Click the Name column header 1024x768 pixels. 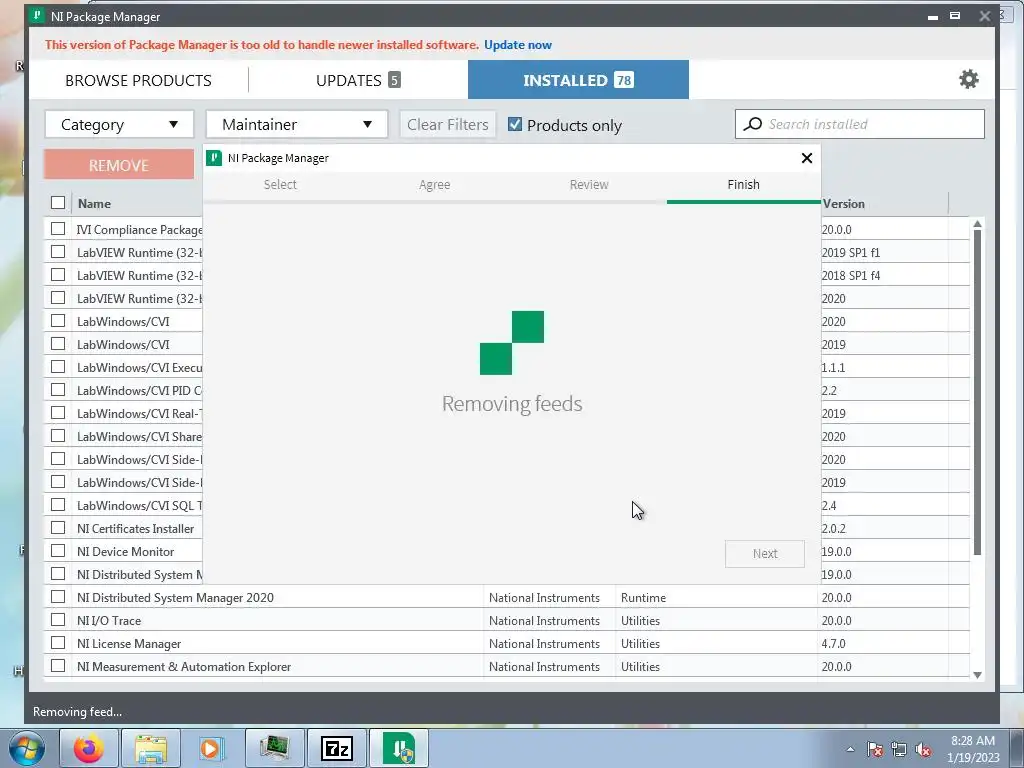point(94,203)
